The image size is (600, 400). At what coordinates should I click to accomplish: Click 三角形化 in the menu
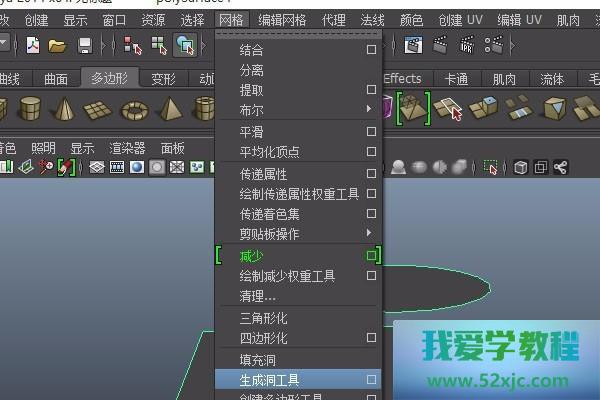pos(263,318)
